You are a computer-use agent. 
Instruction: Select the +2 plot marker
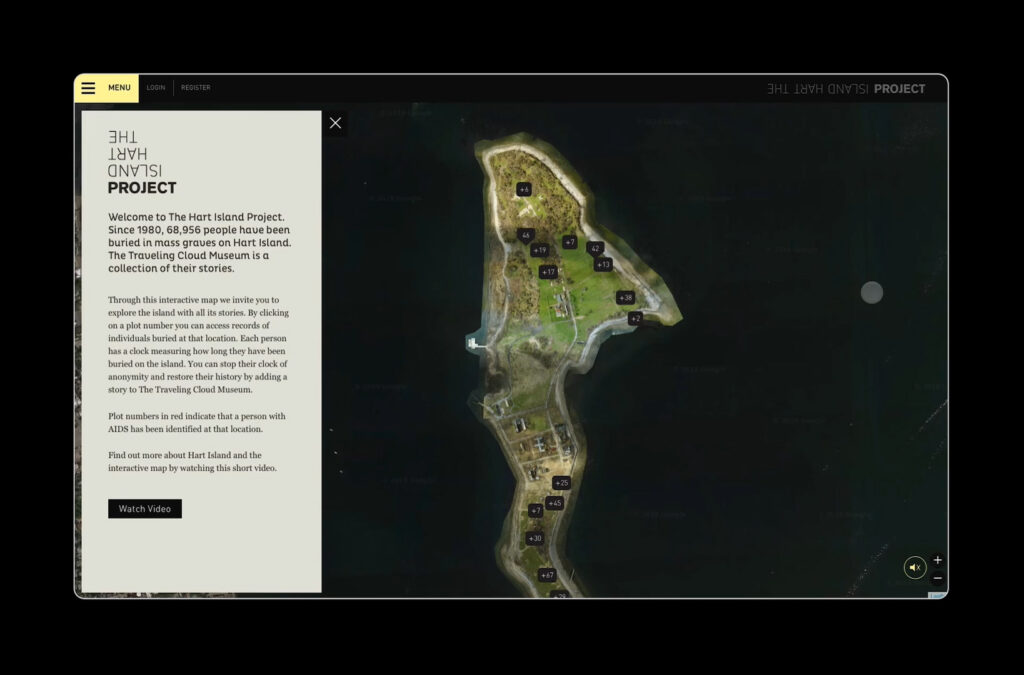635,319
